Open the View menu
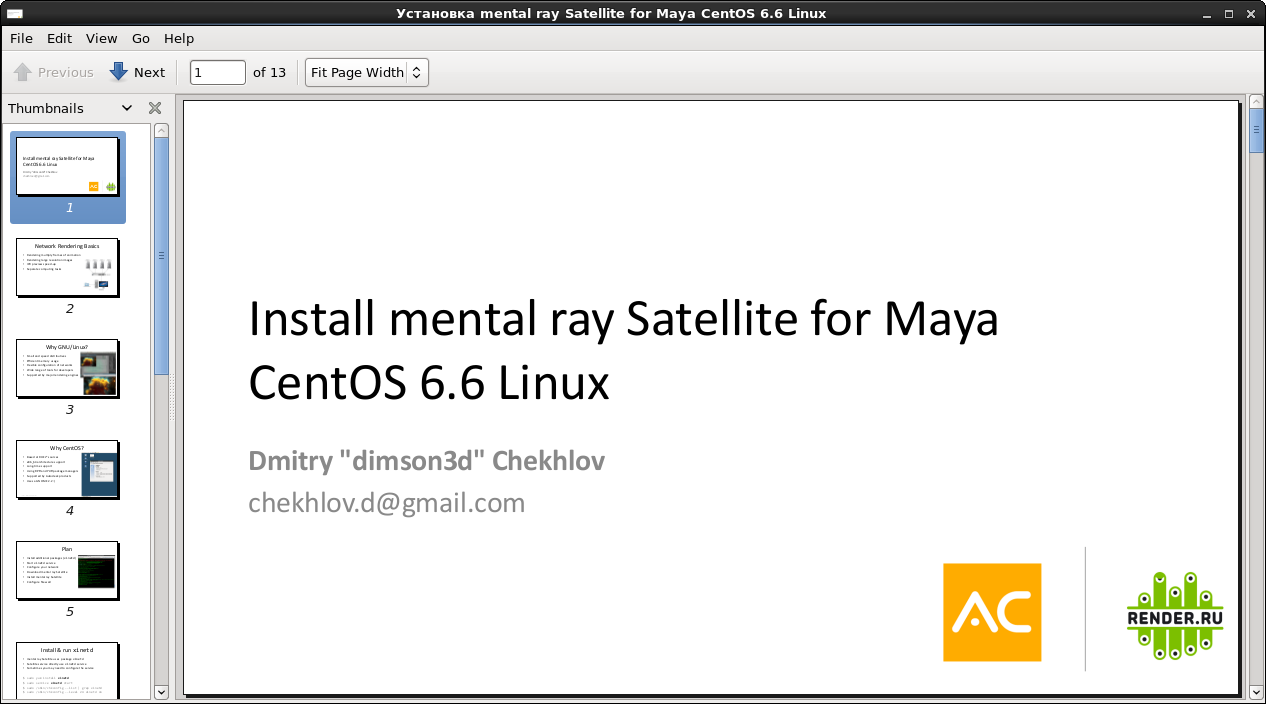 tap(101, 38)
